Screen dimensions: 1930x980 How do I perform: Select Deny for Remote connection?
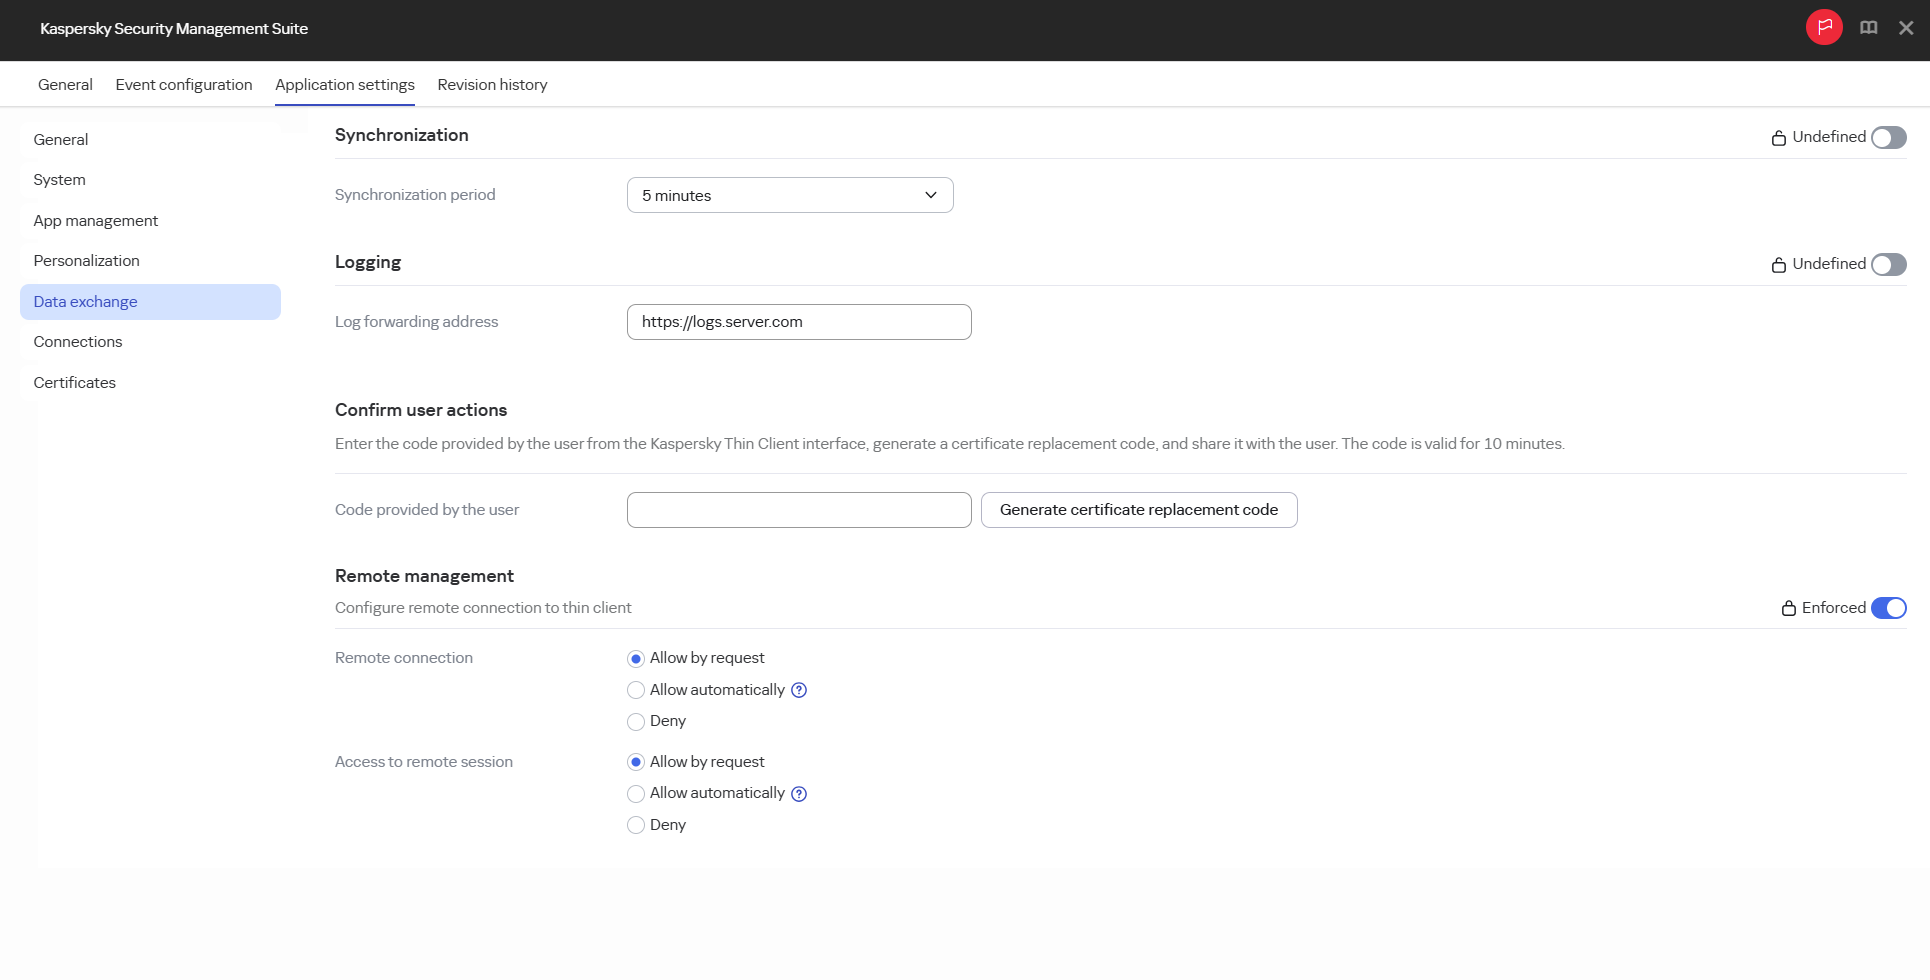click(636, 721)
